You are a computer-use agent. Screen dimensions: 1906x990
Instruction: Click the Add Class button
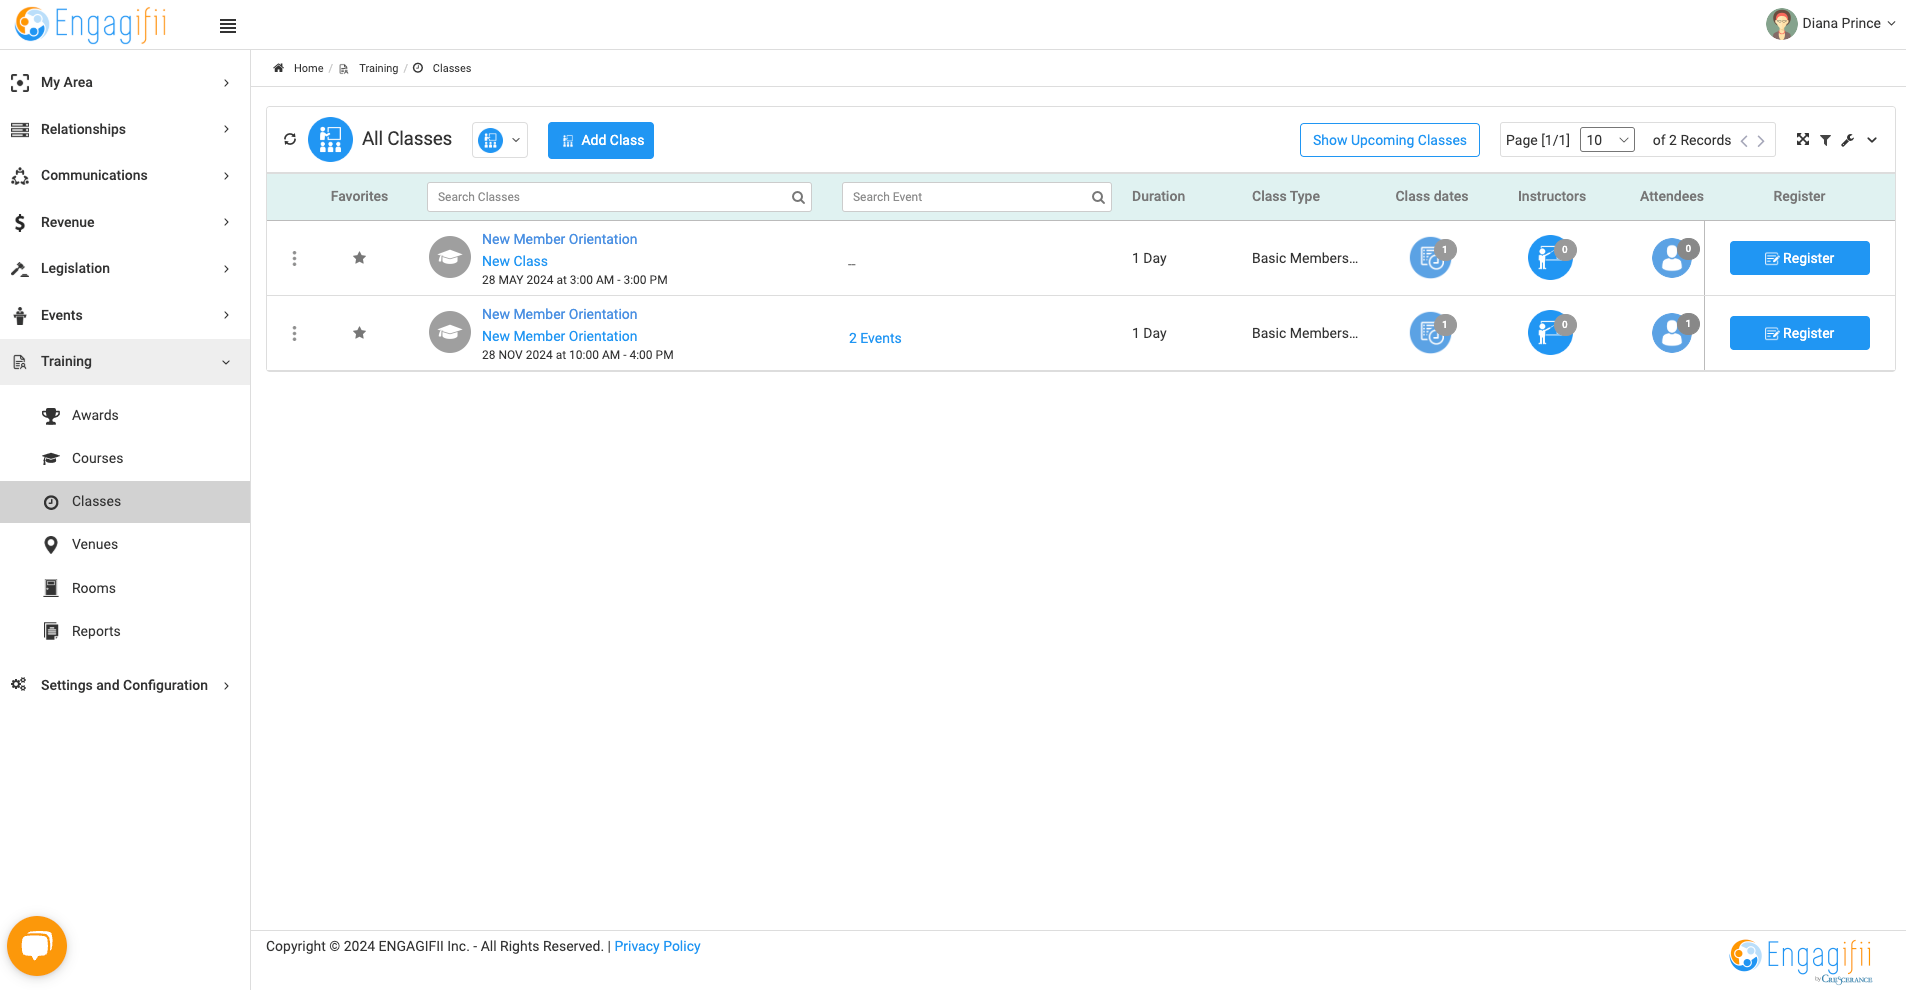(601, 140)
